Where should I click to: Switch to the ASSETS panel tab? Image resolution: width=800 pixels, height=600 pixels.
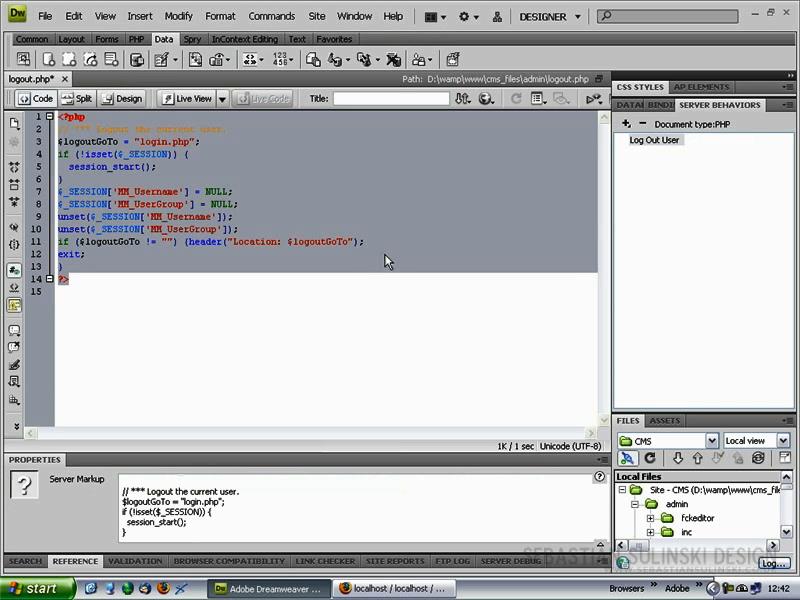point(664,421)
